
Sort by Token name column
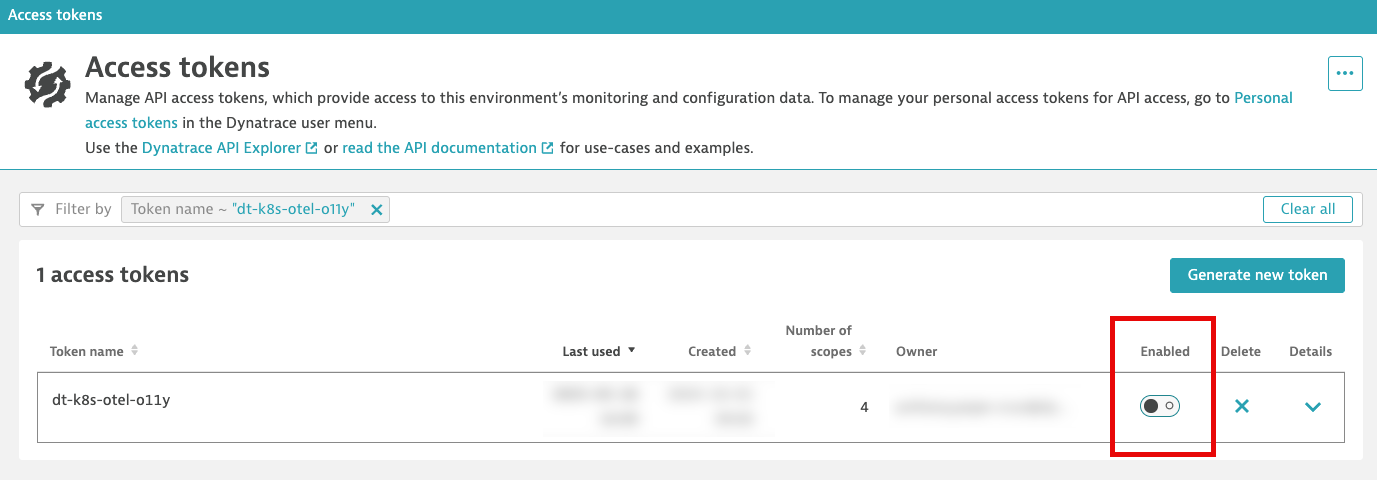95,351
